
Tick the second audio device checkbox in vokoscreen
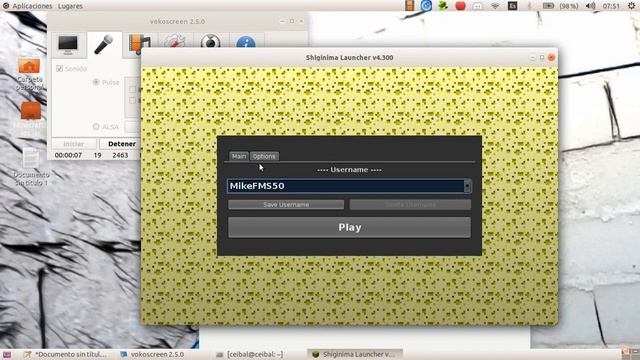[132, 100]
